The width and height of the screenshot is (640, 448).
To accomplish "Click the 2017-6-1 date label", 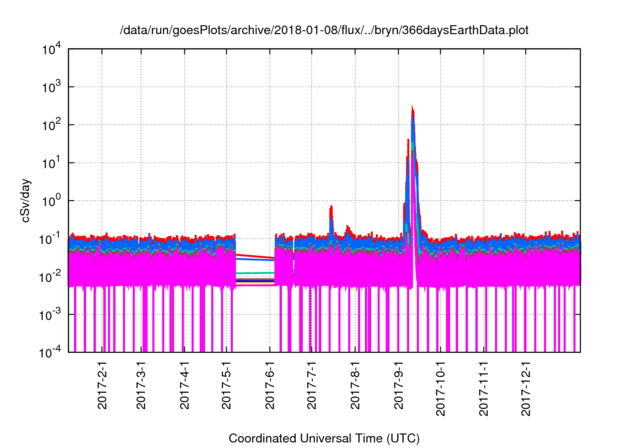I will (270, 385).
